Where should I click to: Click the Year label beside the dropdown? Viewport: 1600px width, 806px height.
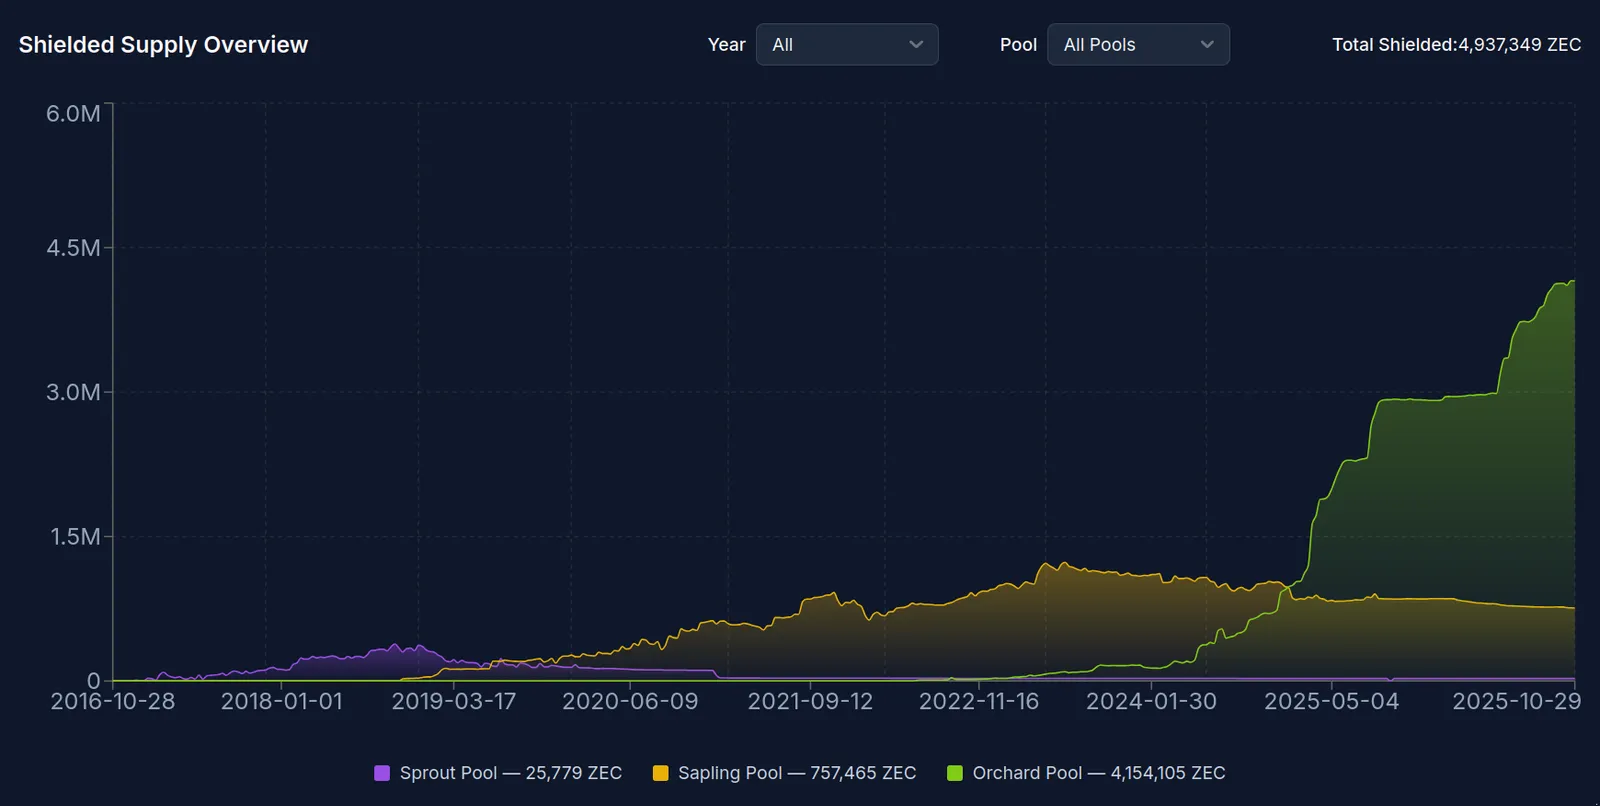[x=727, y=45]
